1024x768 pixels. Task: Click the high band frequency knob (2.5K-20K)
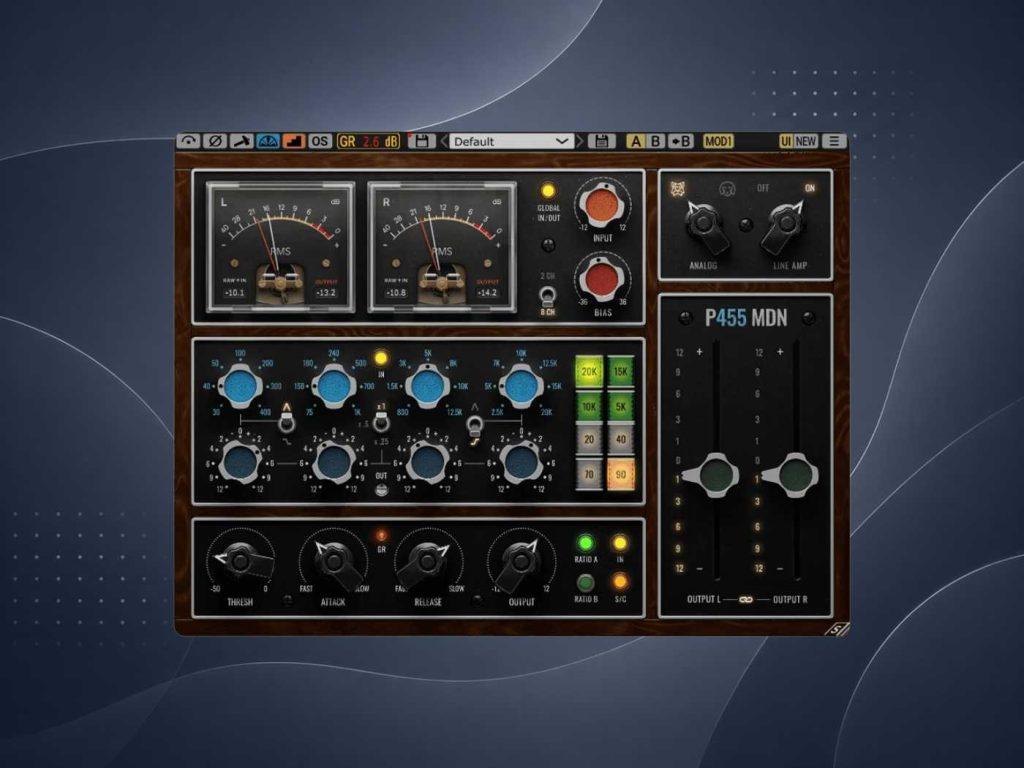[x=521, y=386]
